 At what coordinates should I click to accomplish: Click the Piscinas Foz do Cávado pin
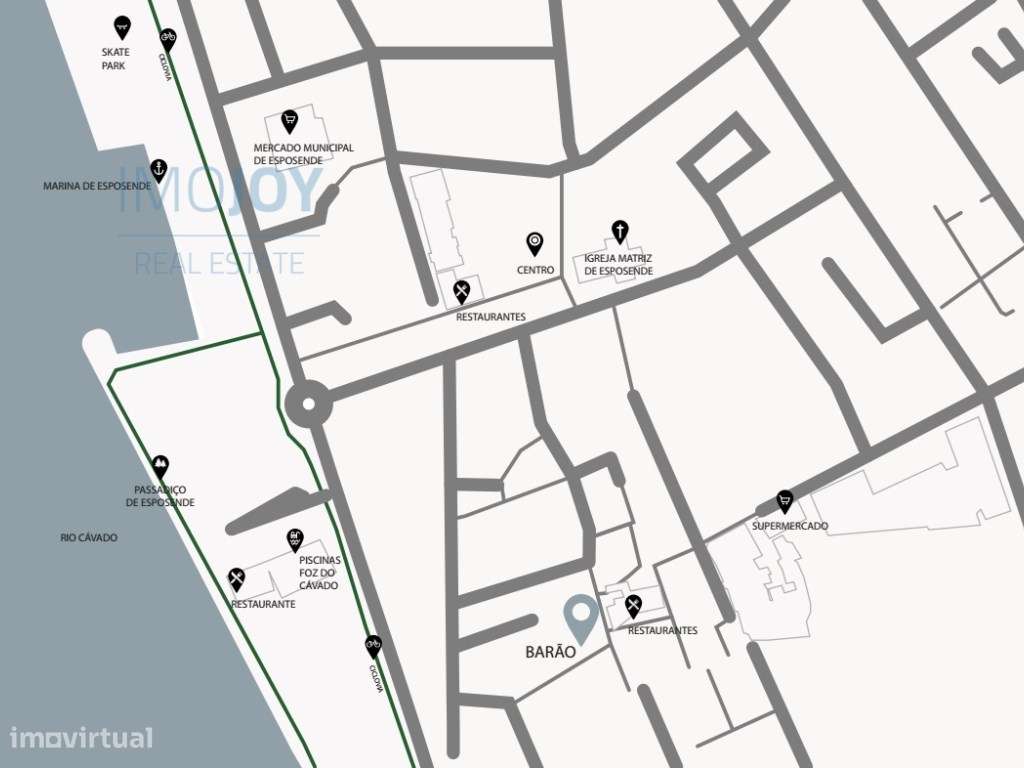296,540
